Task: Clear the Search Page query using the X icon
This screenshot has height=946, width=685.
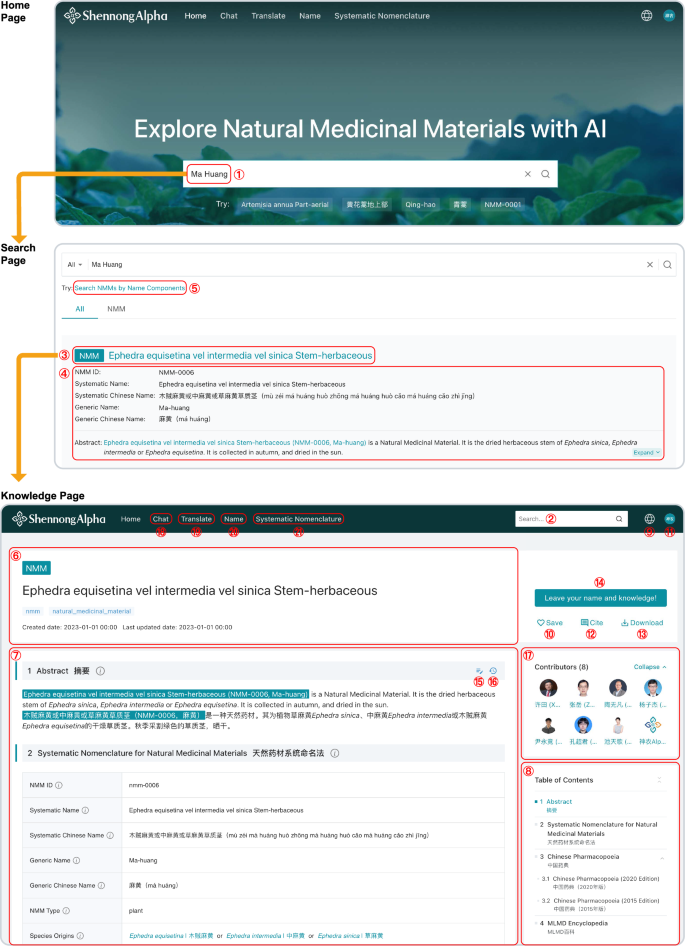Action: (x=650, y=264)
